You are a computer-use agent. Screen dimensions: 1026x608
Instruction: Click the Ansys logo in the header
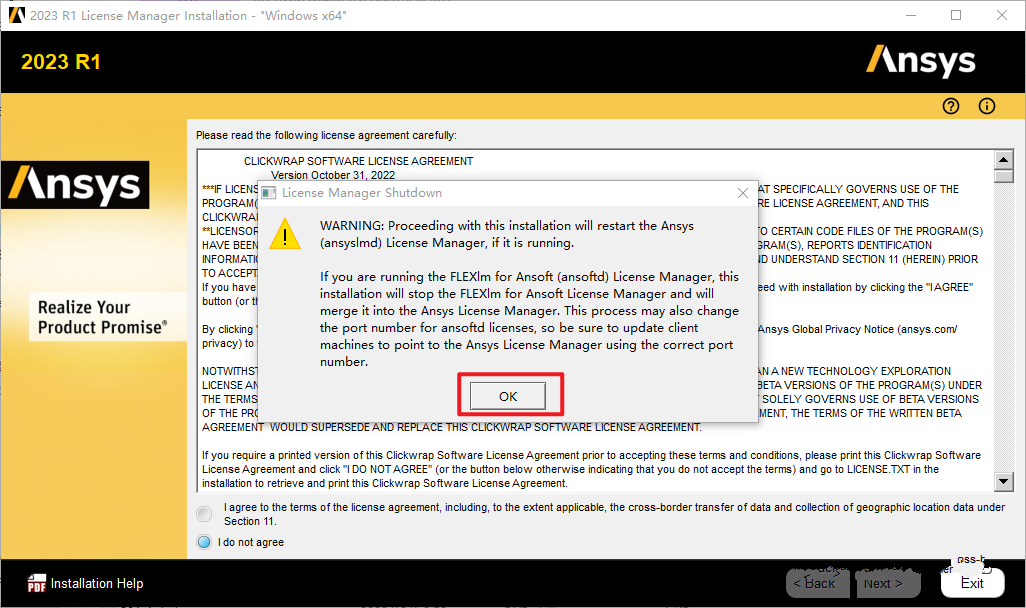pos(921,61)
